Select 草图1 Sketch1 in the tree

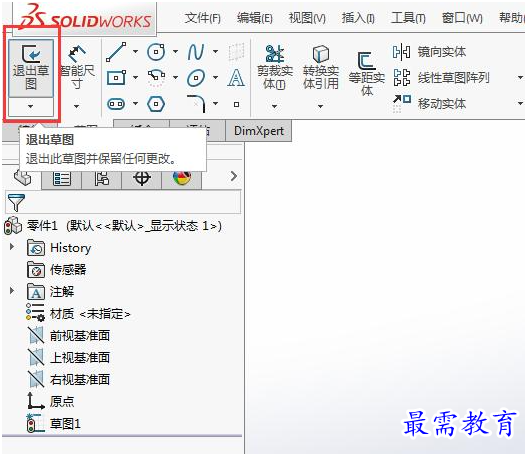coord(54,424)
